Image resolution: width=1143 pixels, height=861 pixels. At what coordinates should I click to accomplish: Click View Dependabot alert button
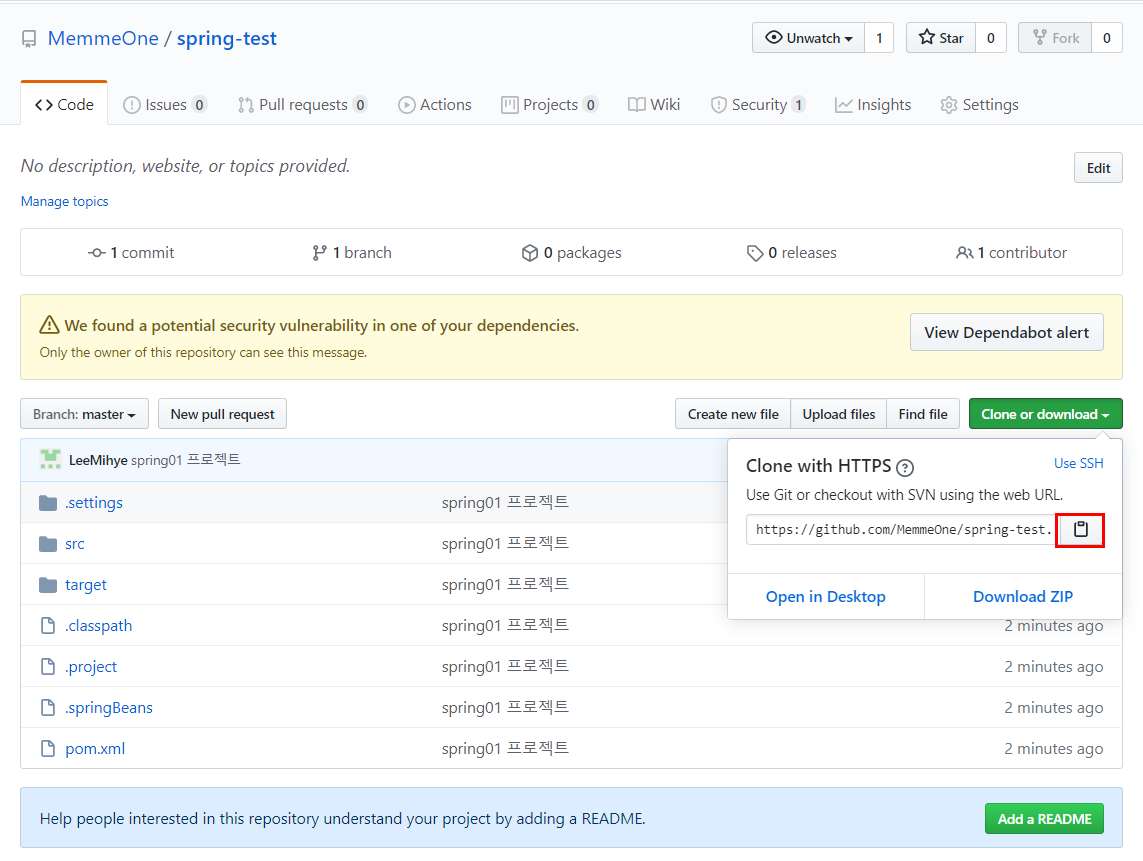coord(1006,332)
